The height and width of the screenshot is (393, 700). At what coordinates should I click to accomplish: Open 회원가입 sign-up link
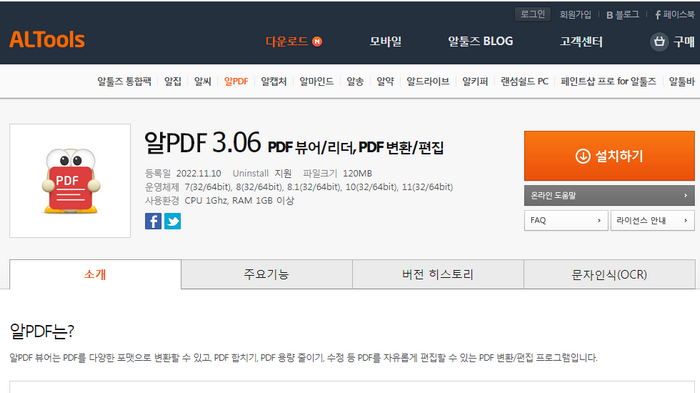coord(575,15)
